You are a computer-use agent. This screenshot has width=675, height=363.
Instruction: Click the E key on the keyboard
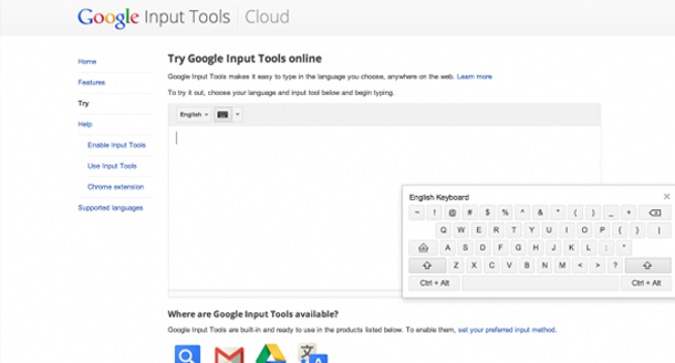coord(478,230)
